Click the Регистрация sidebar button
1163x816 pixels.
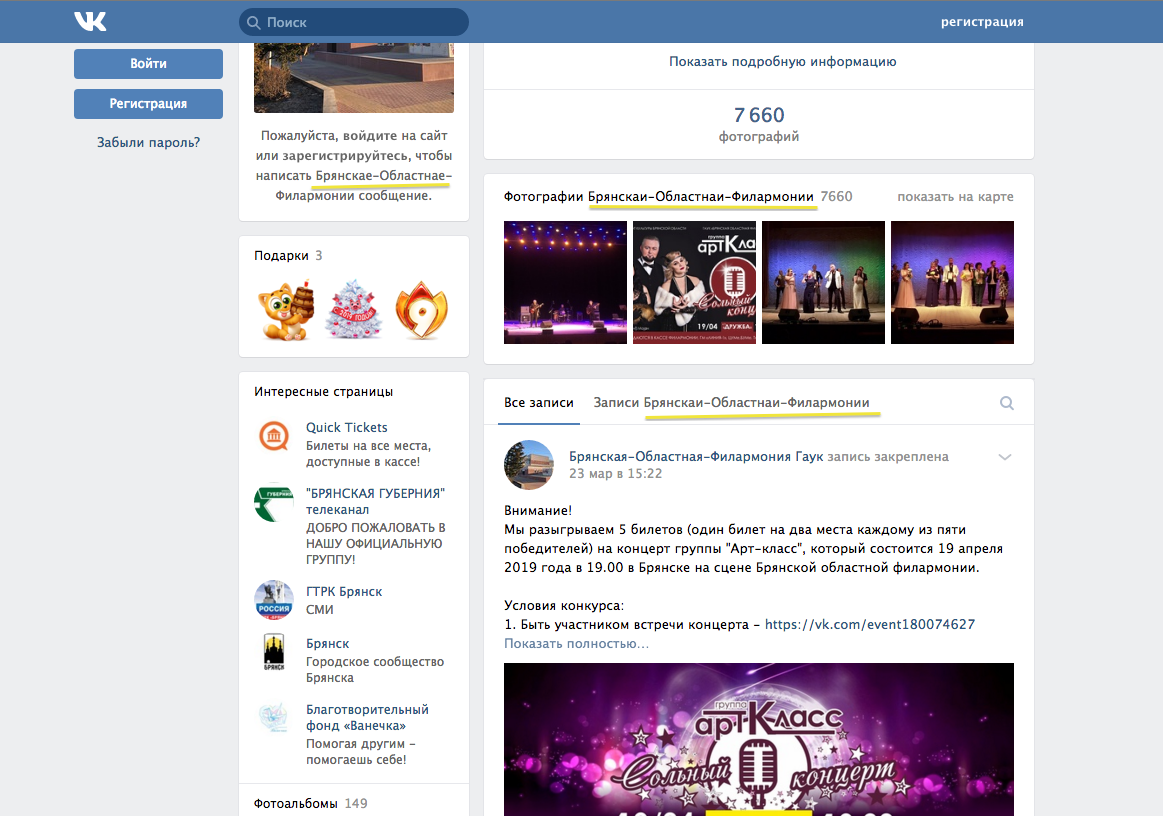(x=148, y=104)
